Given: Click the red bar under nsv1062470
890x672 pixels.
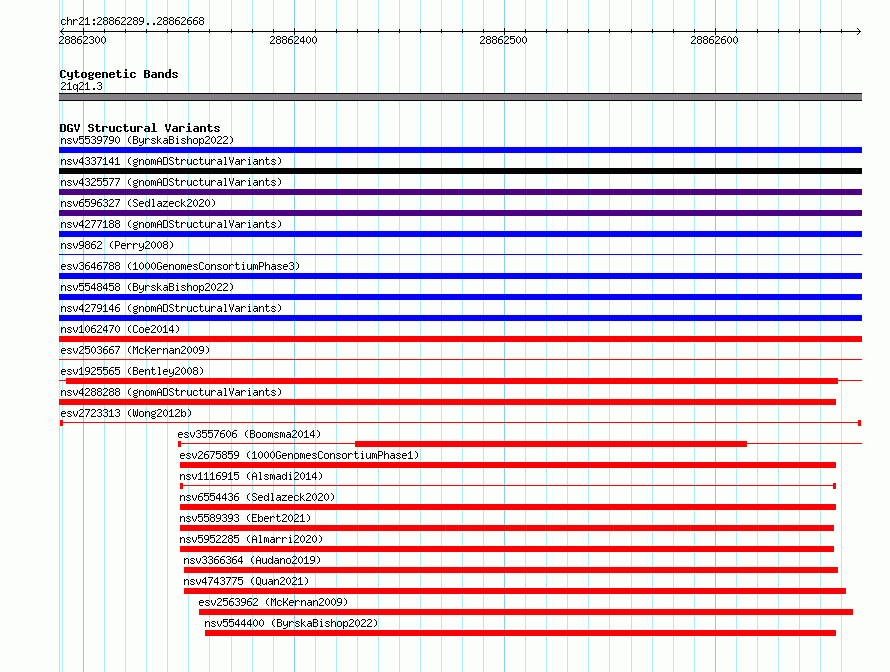Looking at the screenshot, I should coord(460,339).
